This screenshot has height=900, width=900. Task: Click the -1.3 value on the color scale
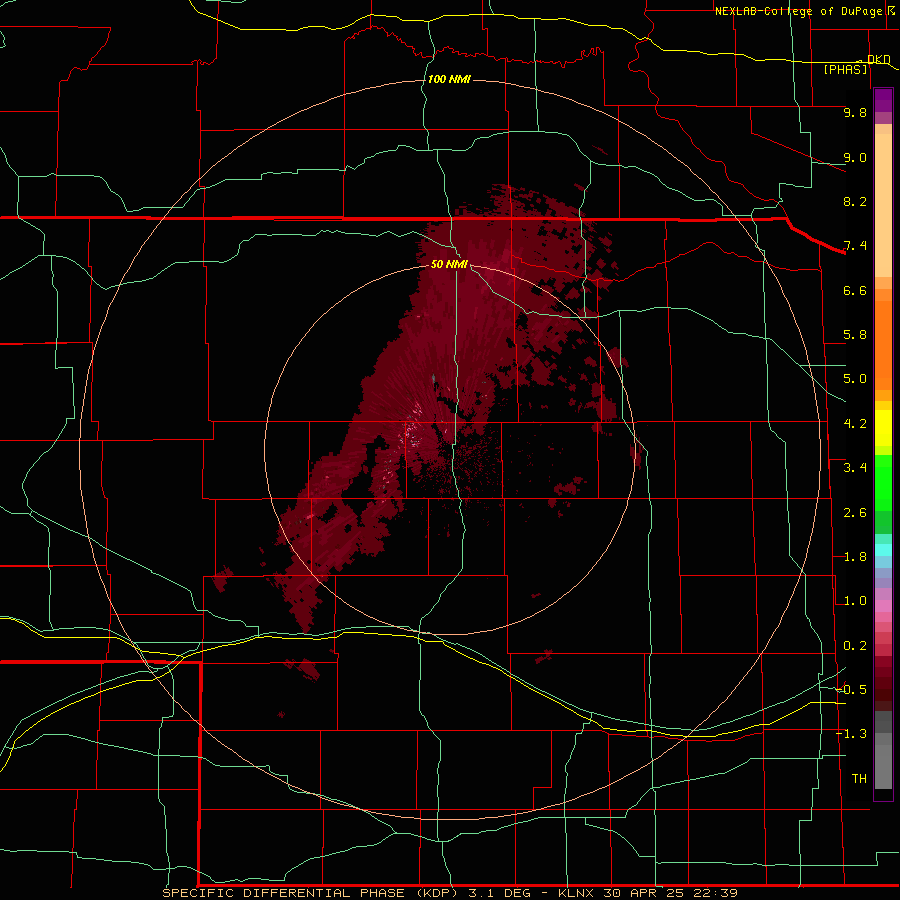click(x=851, y=734)
